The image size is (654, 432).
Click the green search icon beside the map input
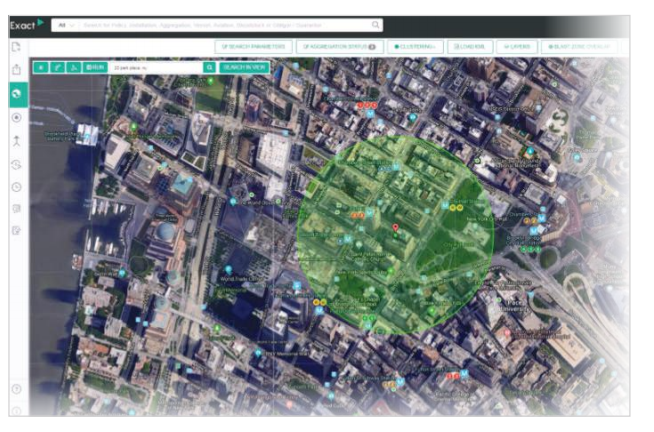pyautogui.click(x=209, y=67)
